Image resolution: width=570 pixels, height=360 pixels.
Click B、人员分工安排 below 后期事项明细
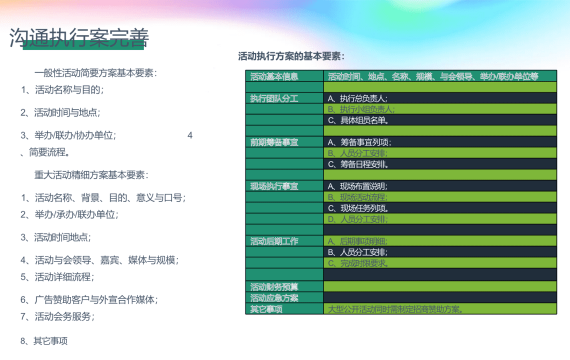point(440,252)
